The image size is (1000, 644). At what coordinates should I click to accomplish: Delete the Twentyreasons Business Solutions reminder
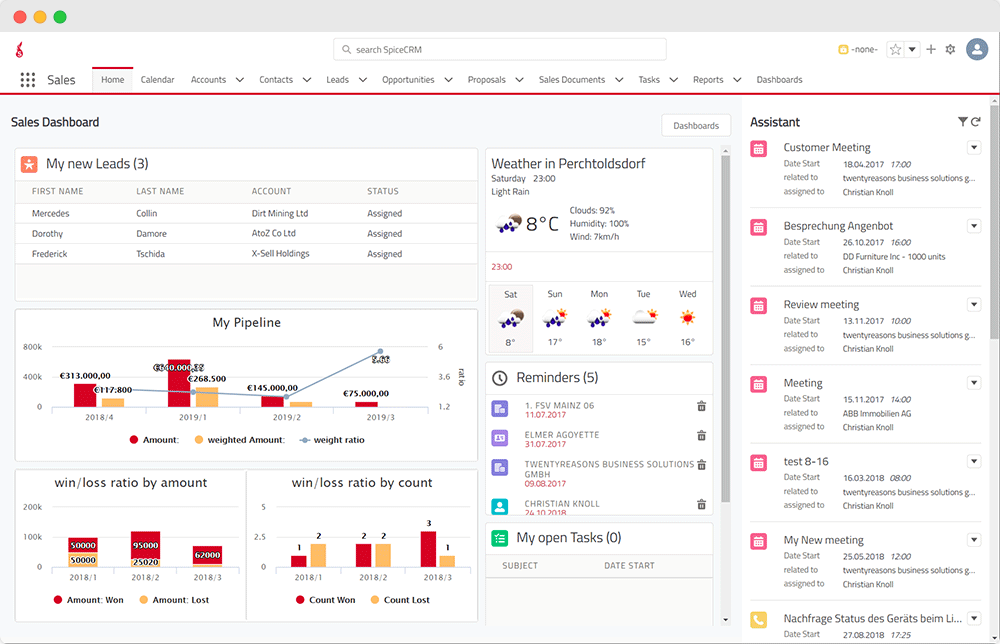702,465
